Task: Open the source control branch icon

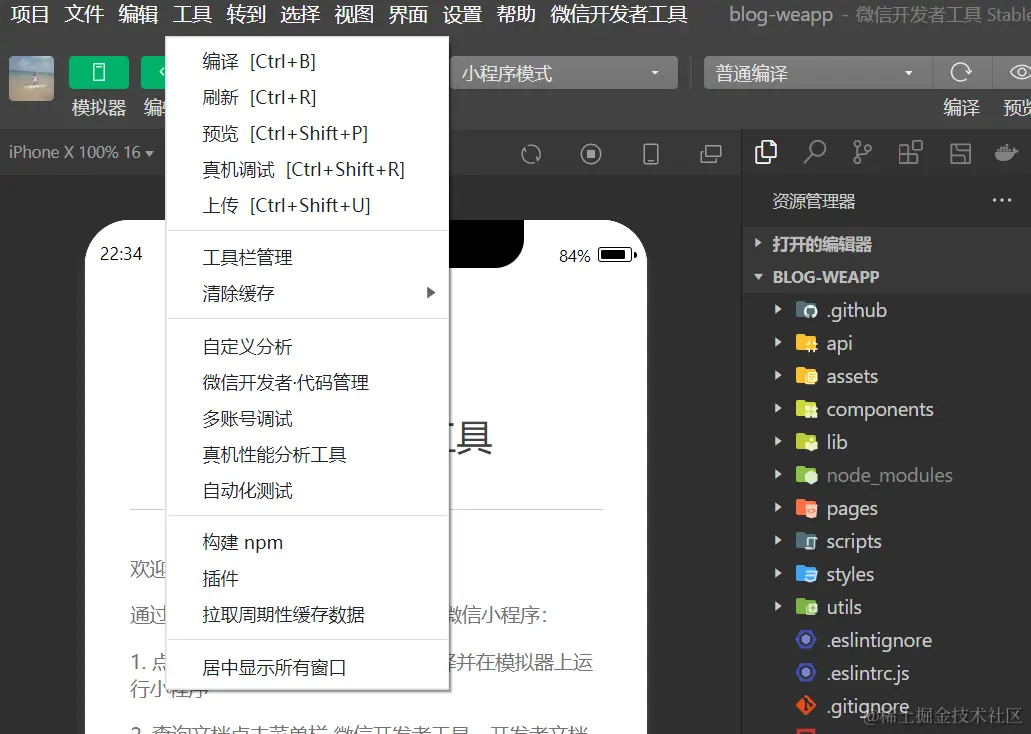Action: click(x=862, y=153)
